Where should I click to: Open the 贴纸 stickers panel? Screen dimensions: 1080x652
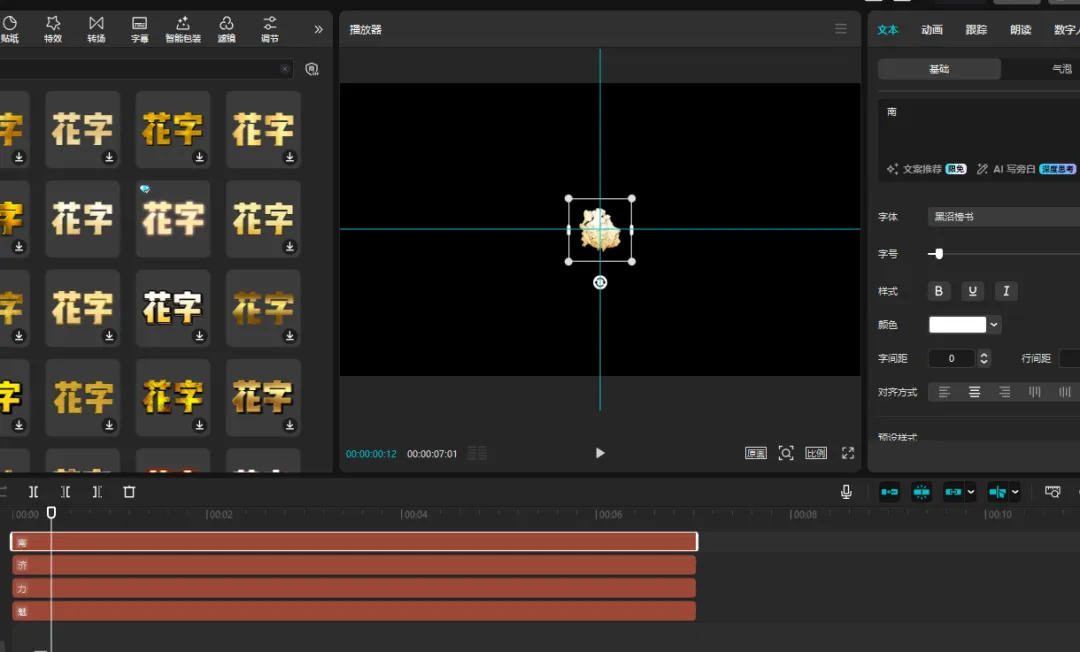10,30
